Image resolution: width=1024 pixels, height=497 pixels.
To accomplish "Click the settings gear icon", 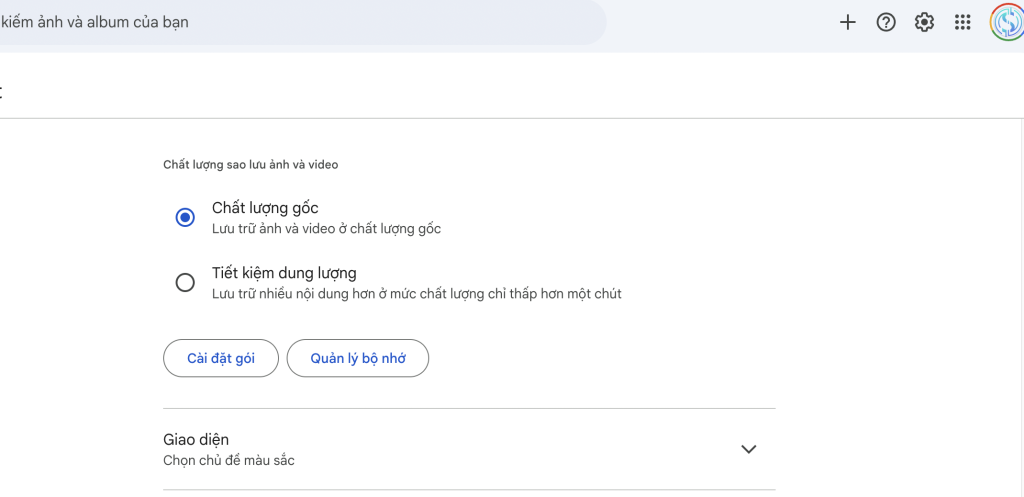I will pos(924,22).
